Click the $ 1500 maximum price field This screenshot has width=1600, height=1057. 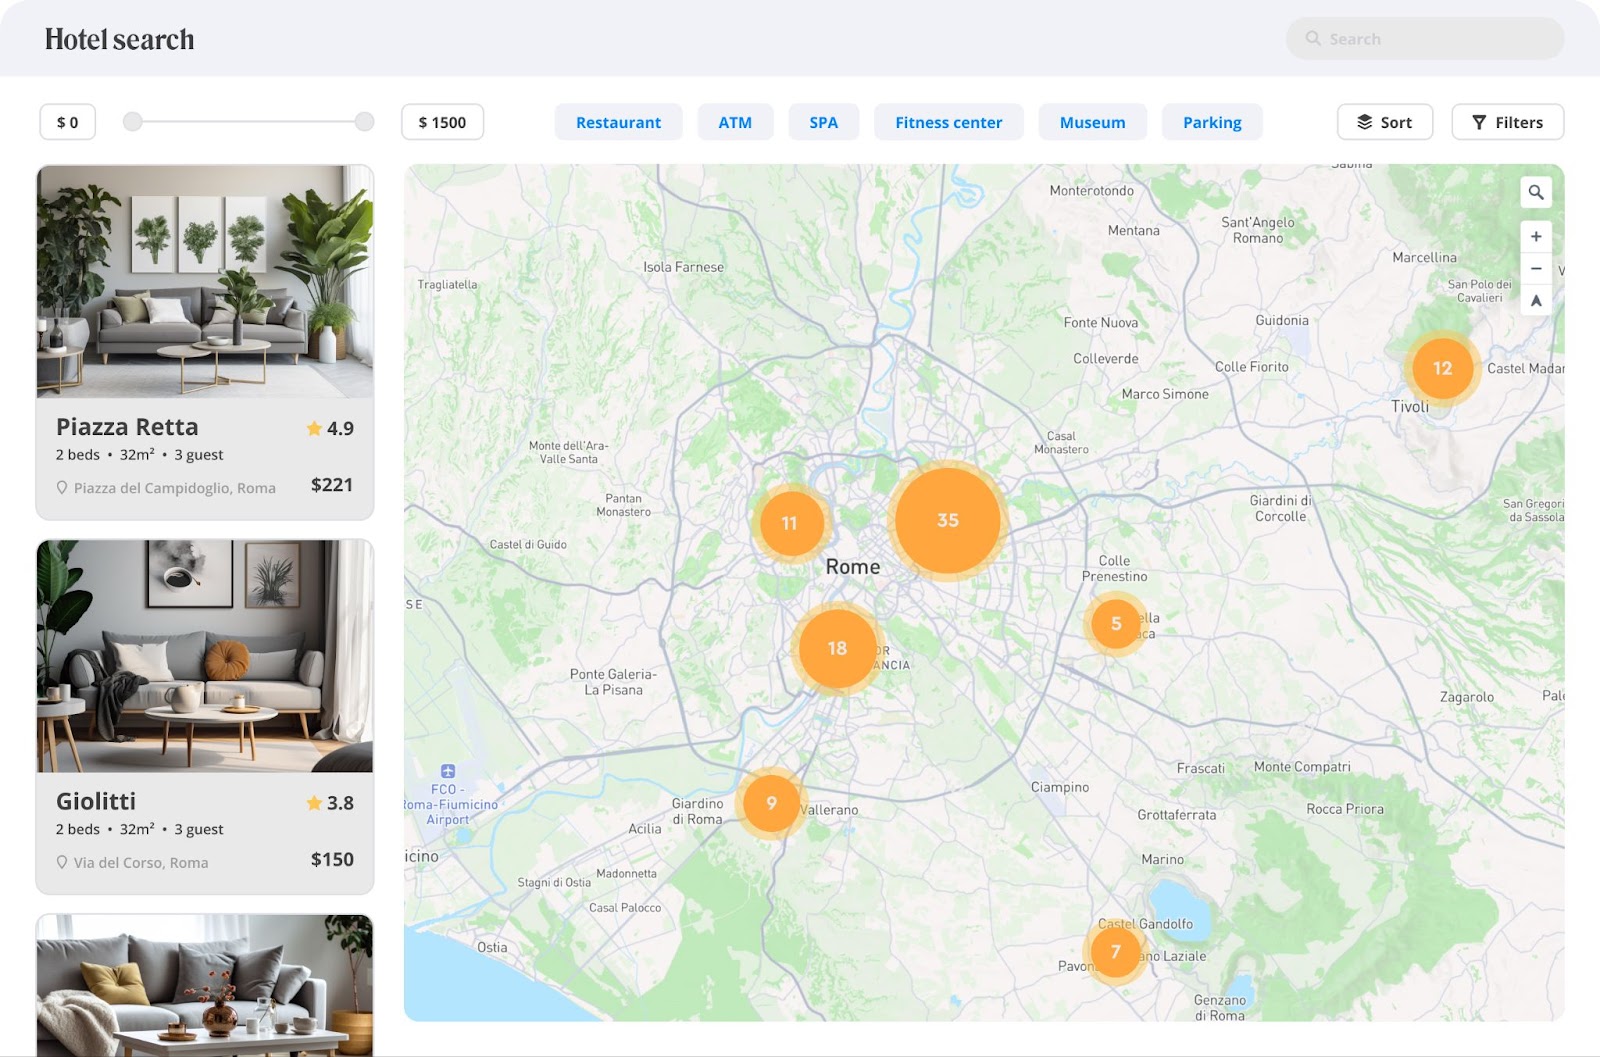tap(442, 122)
